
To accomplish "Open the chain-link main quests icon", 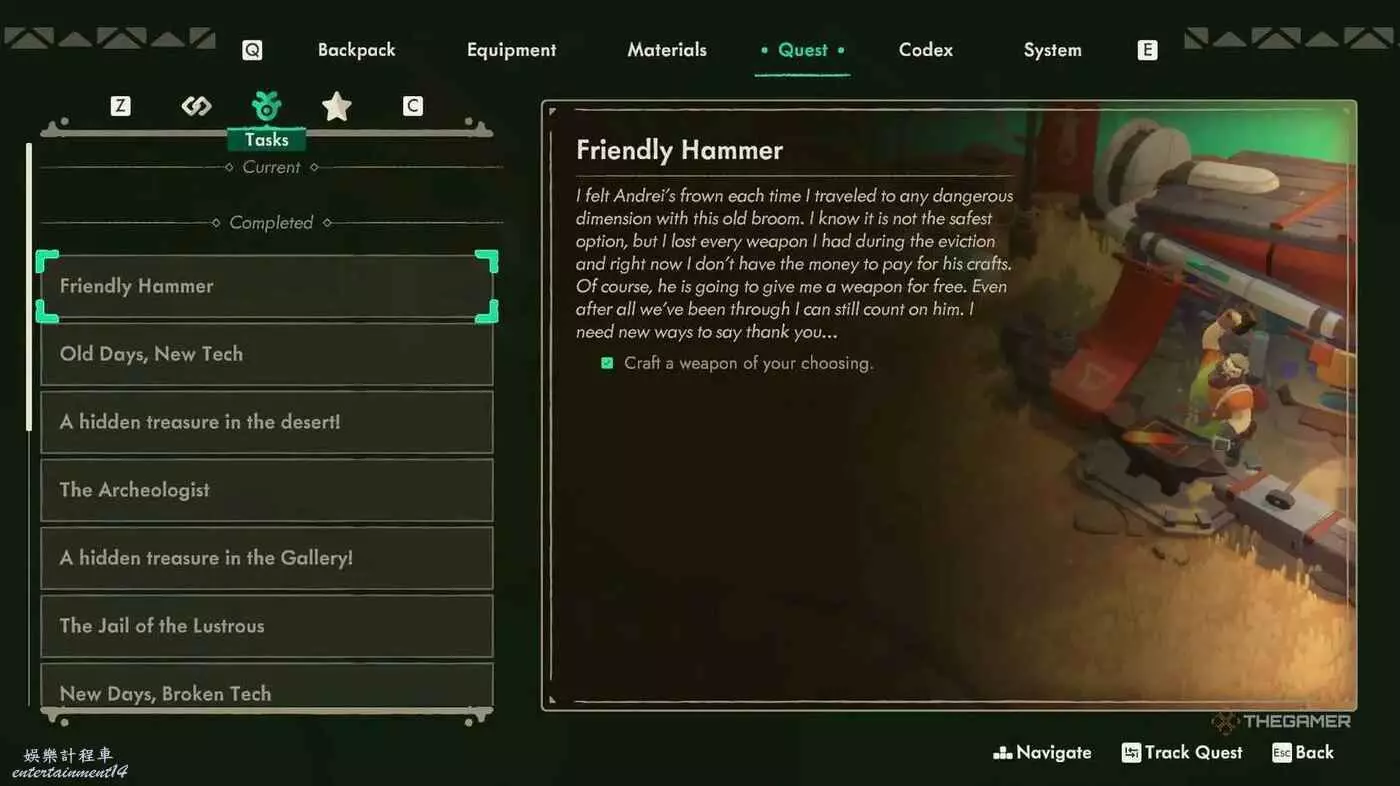I will pyautogui.click(x=196, y=106).
